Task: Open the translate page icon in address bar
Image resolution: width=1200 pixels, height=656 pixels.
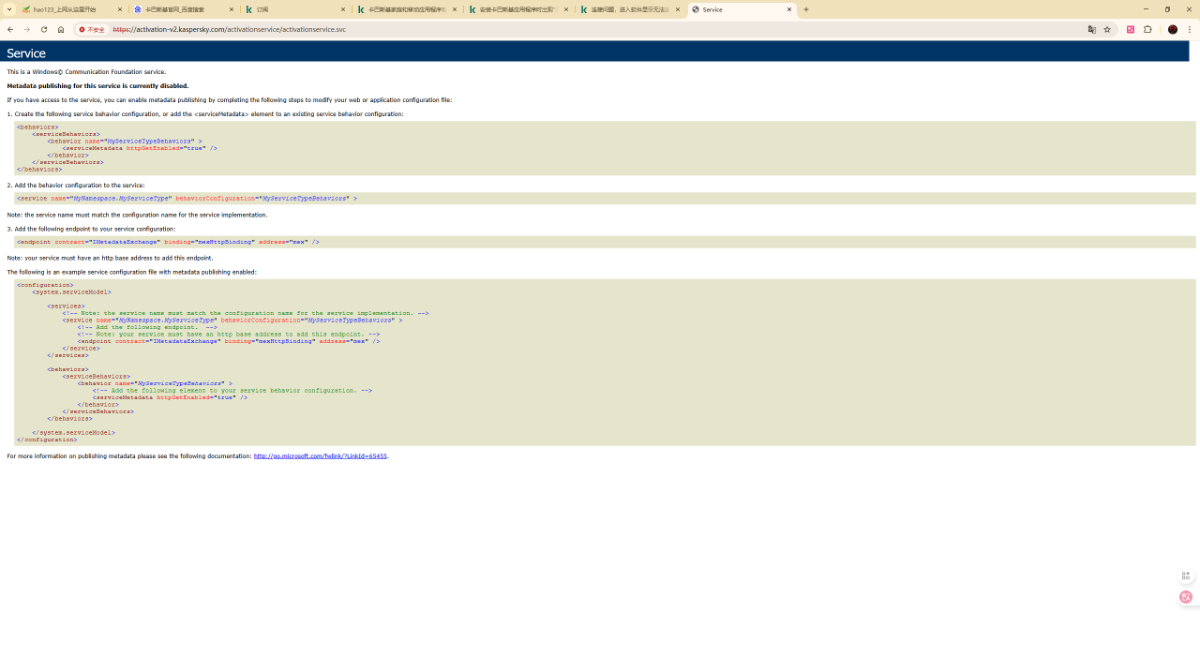Action: pyautogui.click(x=1092, y=30)
